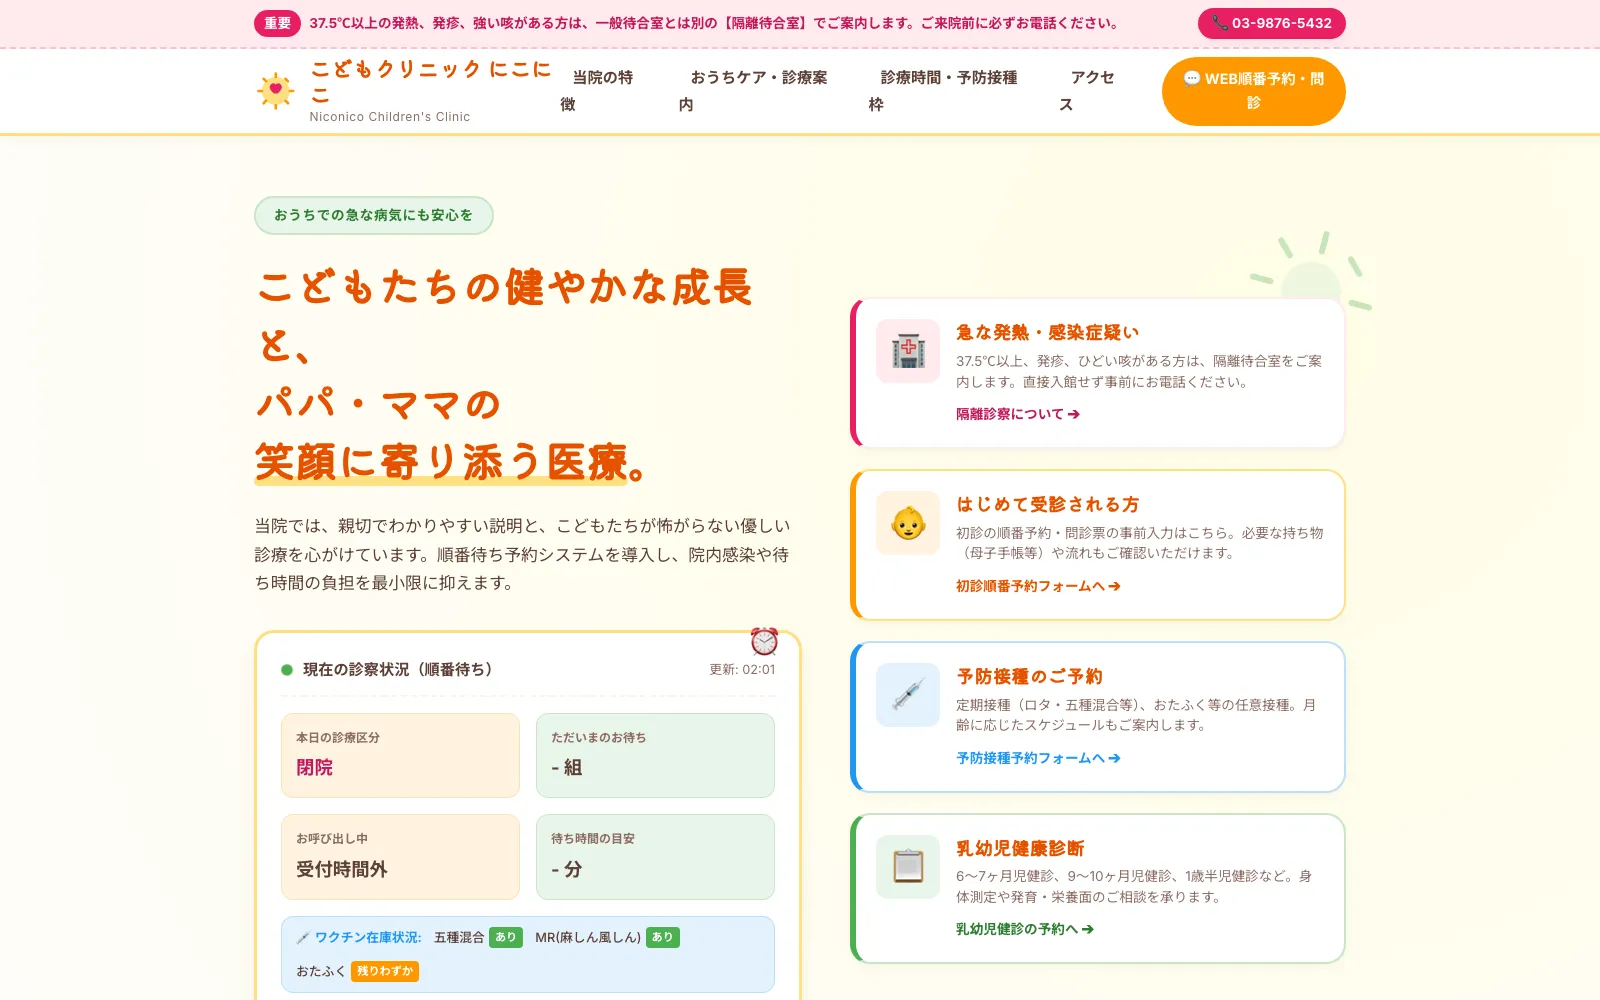Click the 待ち時間の目安 tile
This screenshot has height=1000, width=1600.
[655, 857]
